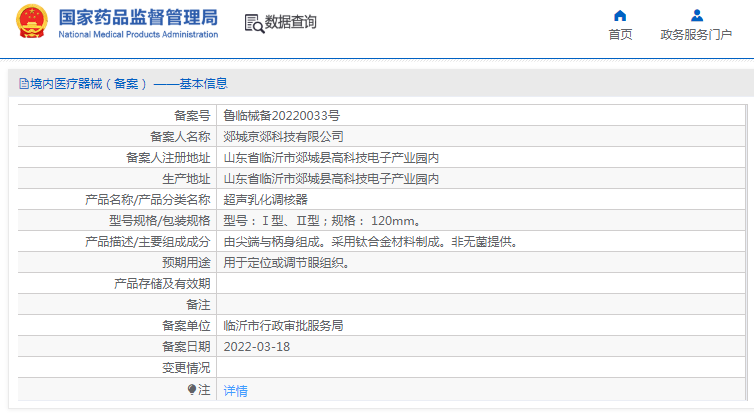Screen dimensions: 754x417
Task: Click the 备案人注册地址 row label
Action: coord(168,158)
